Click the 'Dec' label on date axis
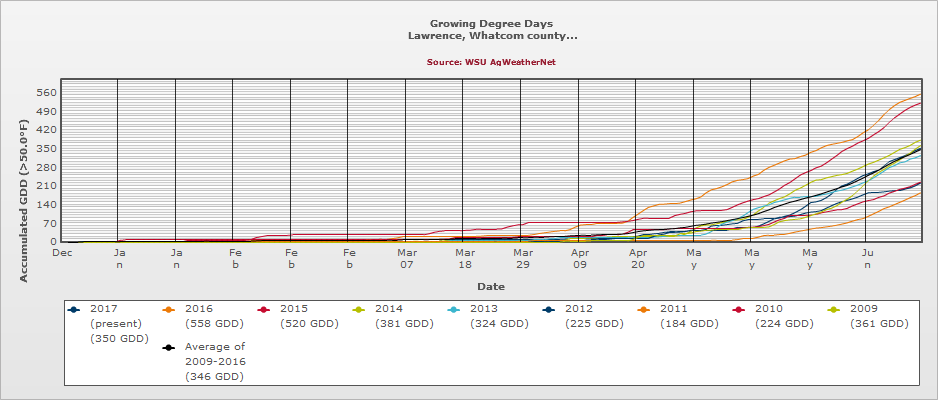The width and height of the screenshot is (938, 400). coord(62,253)
